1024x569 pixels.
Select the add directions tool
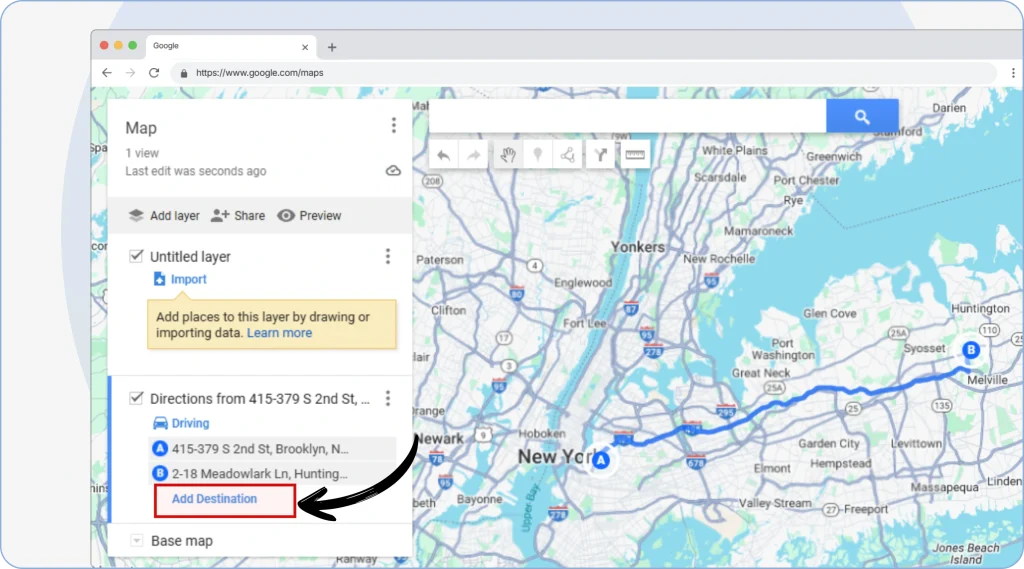point(600,155)
